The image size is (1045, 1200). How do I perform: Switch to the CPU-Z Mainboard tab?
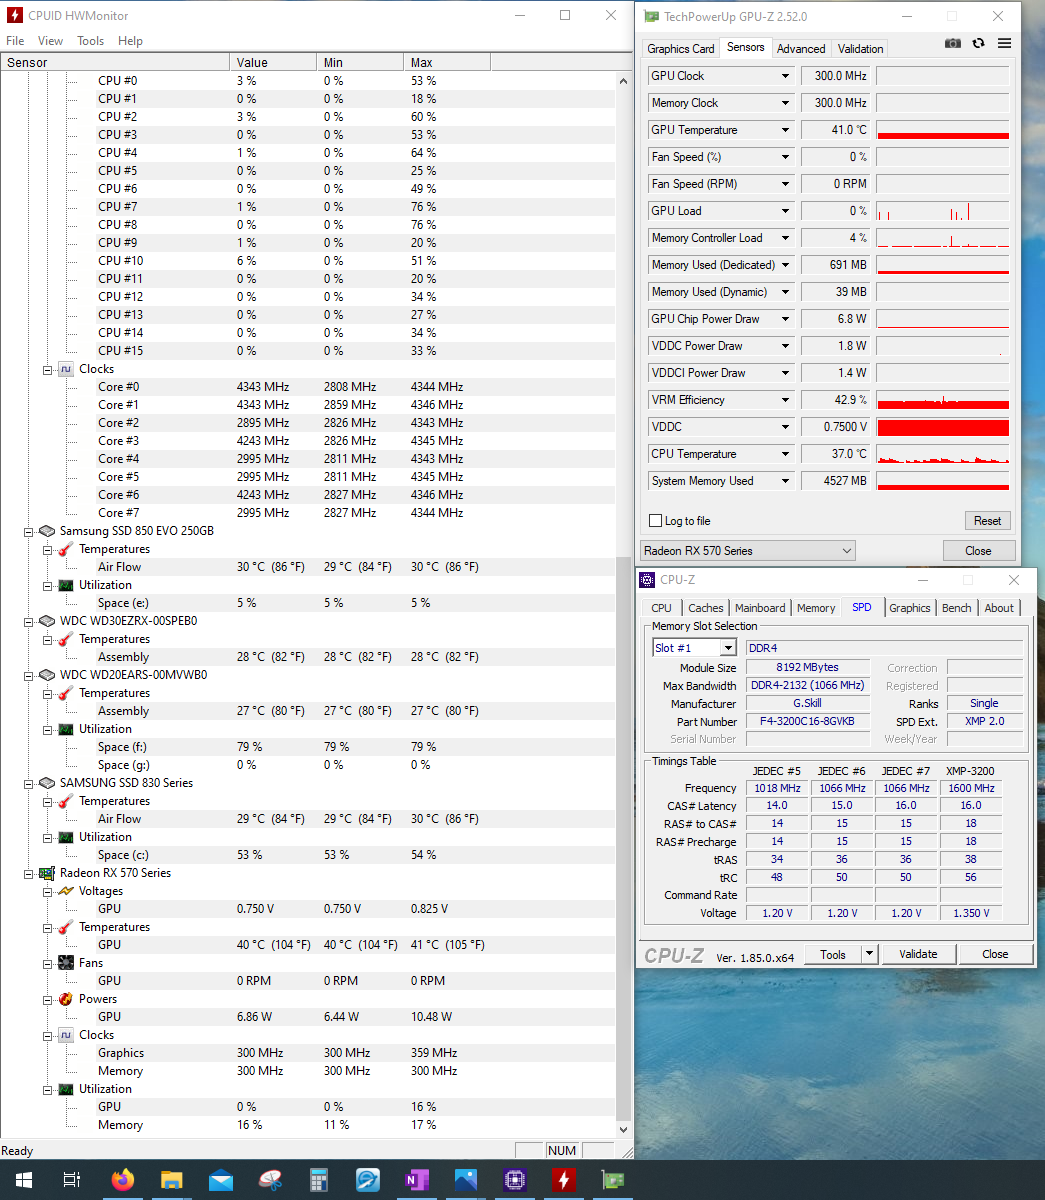pos(760,608)
